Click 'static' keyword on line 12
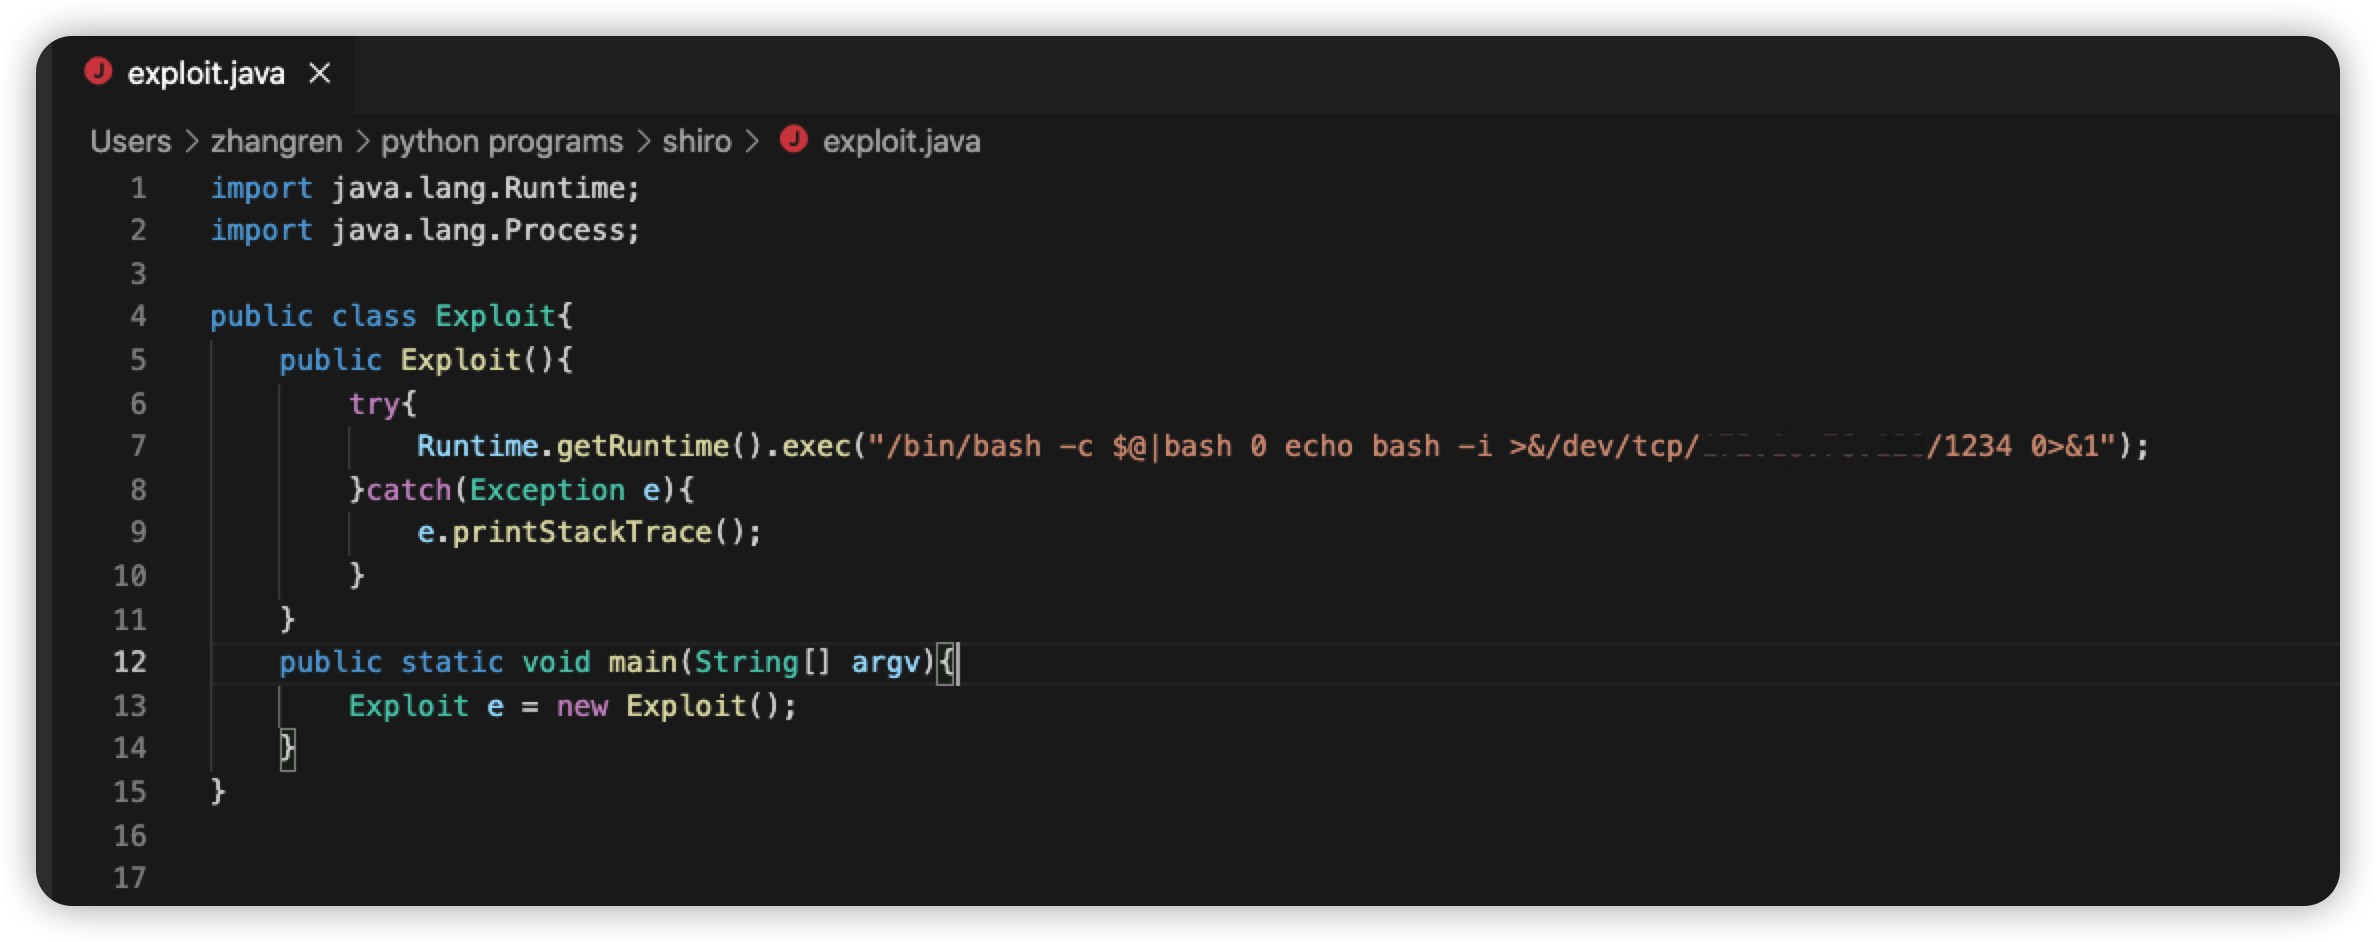Image resolution: width=2376 pixels, height=942 pixels. [452, 662]
